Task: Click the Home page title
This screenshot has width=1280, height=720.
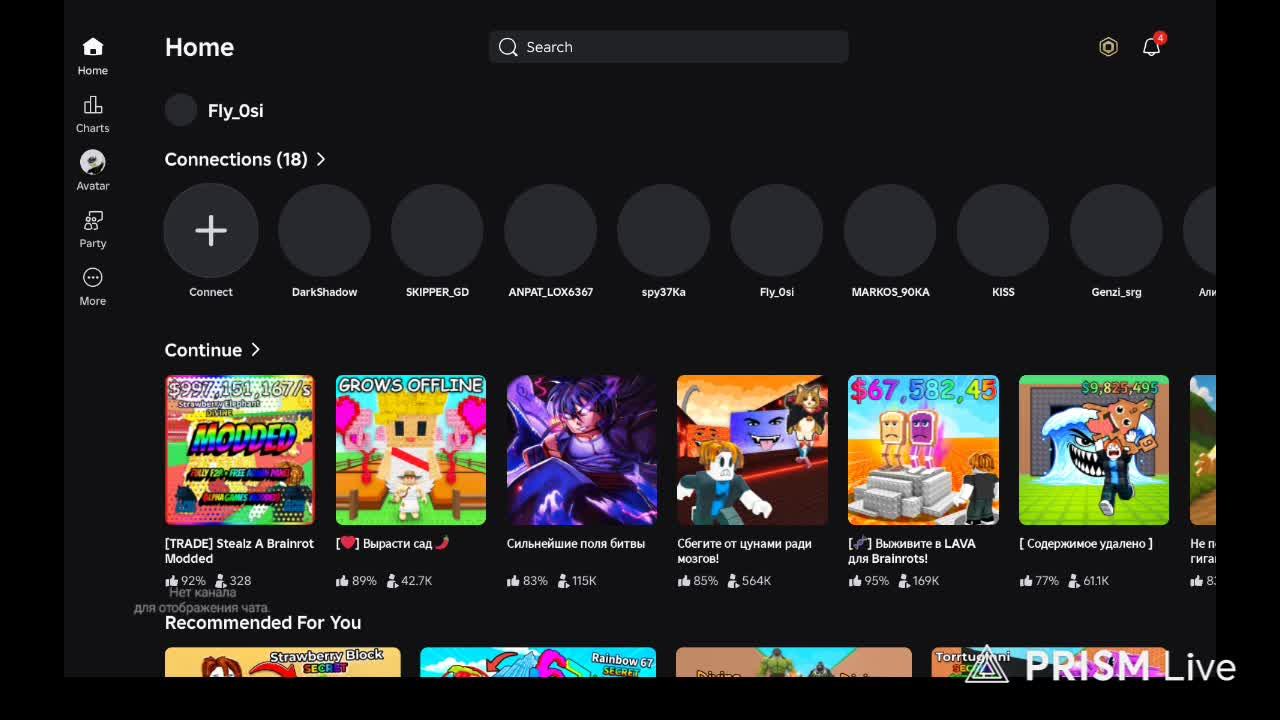Action: pyautogui.click(x=199, y=47)
